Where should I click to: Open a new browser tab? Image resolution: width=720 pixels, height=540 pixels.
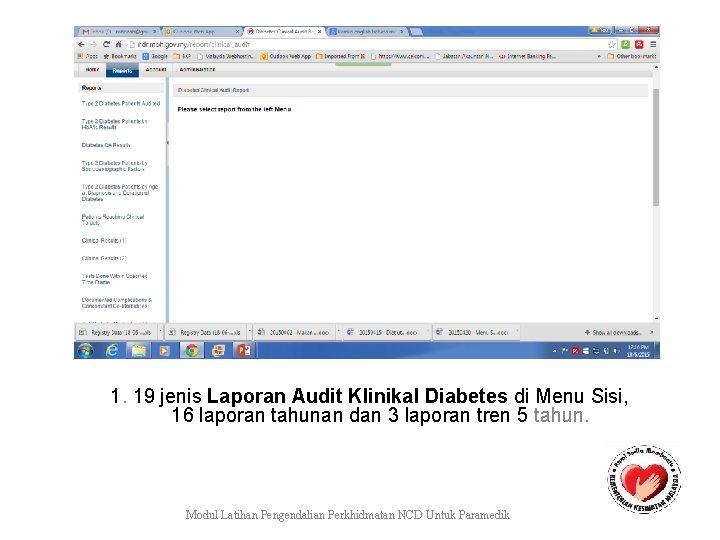pos(416,32)
